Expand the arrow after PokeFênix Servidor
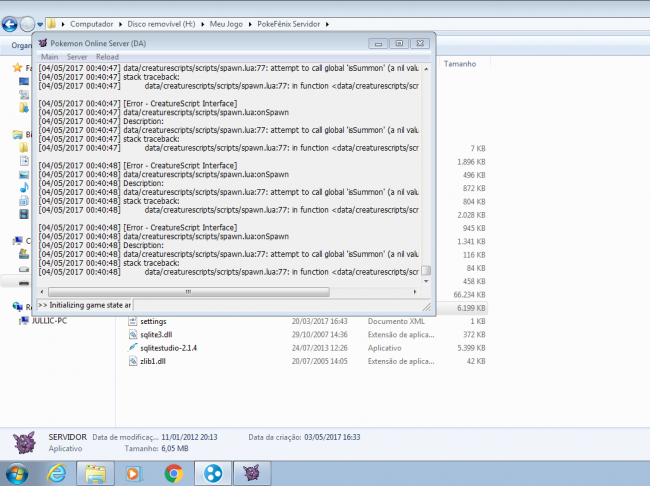This screenshot has width=650, height=486. [x=327, y=24]
